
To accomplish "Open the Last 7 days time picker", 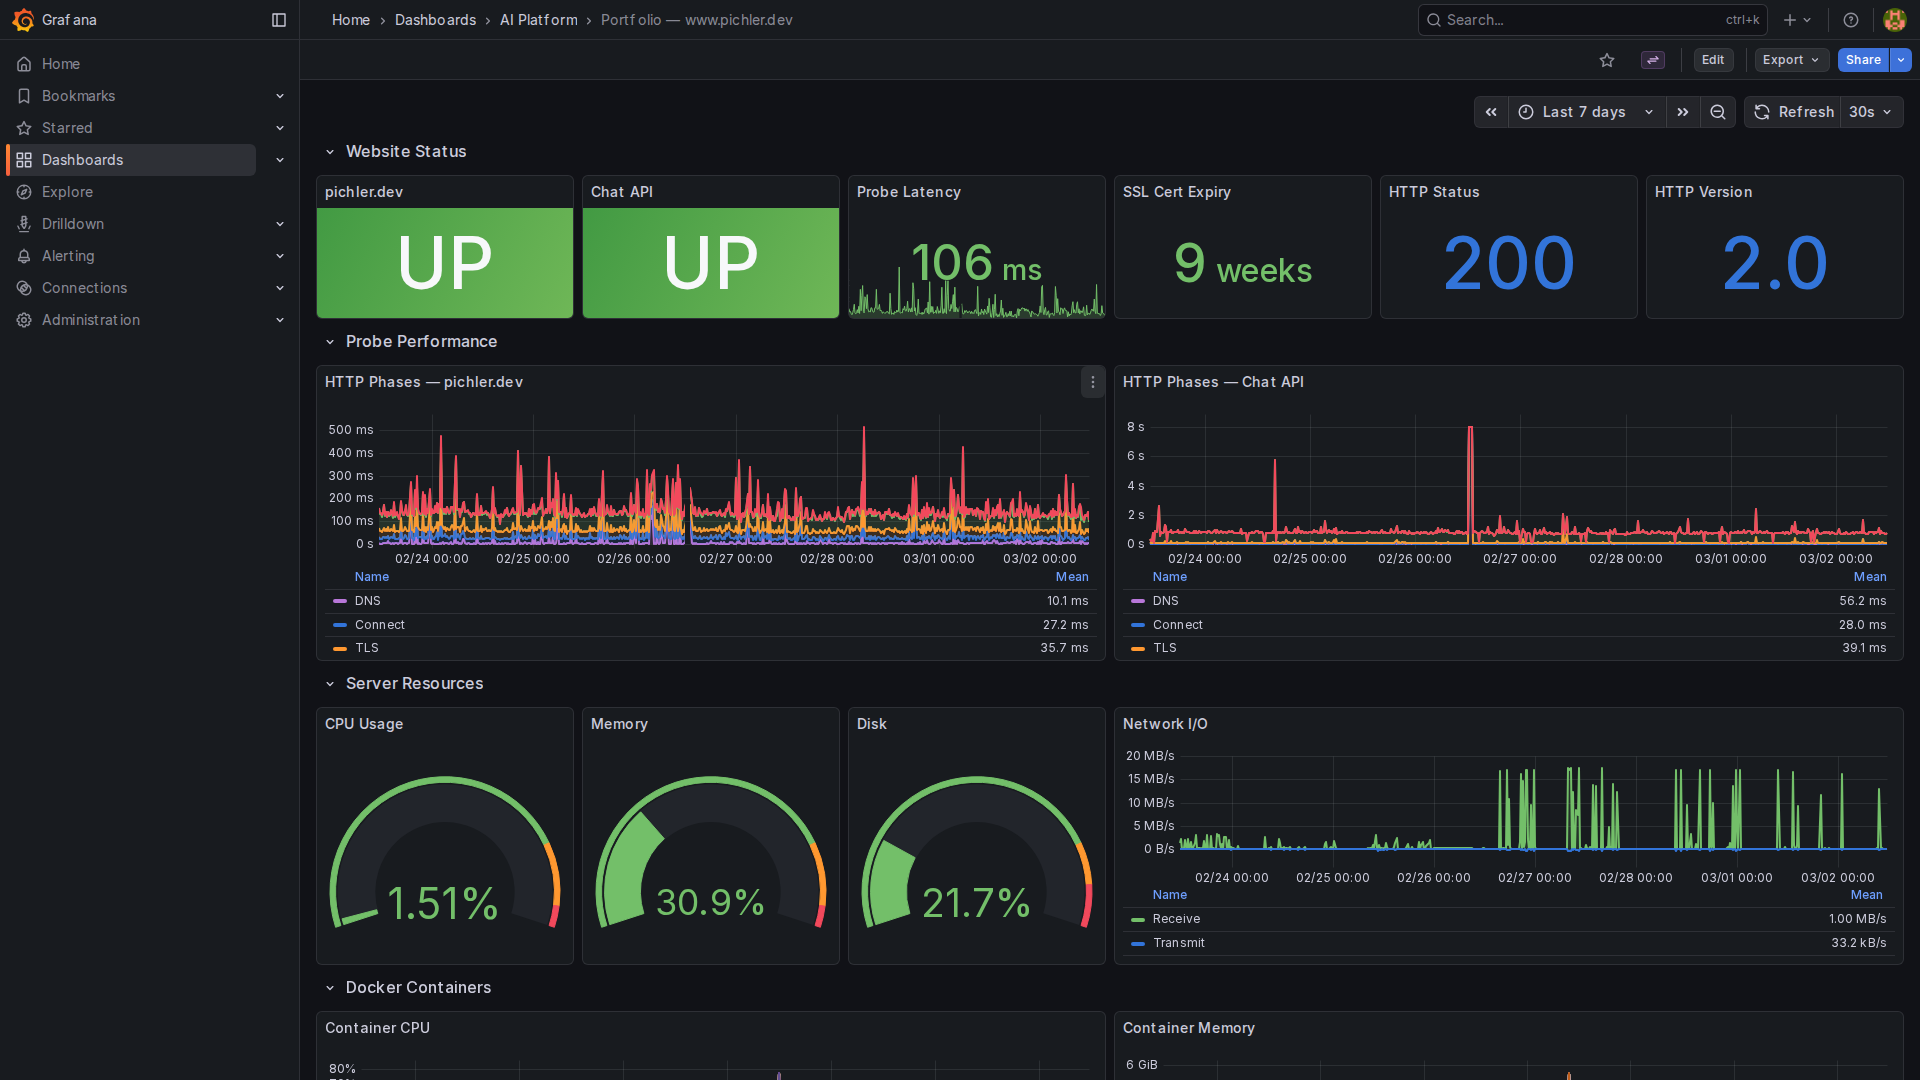I will [x=1586, y=112].
